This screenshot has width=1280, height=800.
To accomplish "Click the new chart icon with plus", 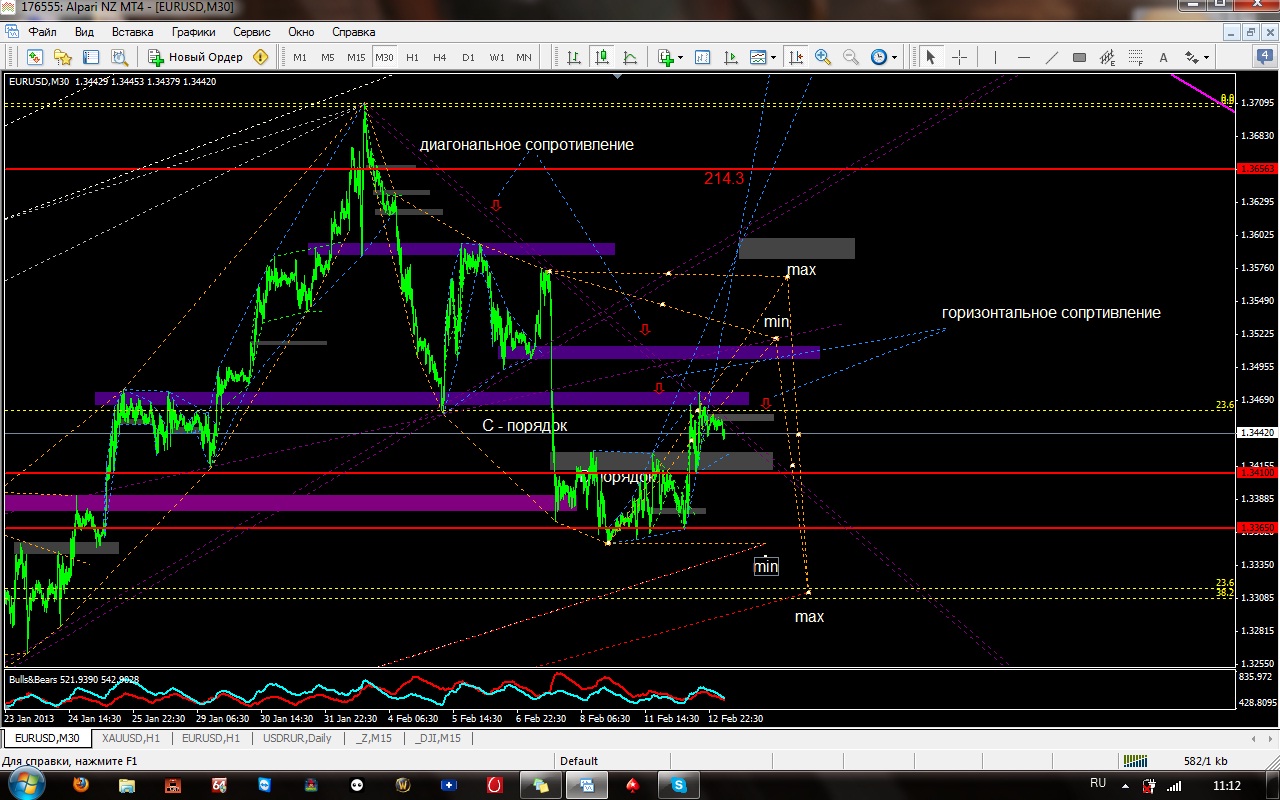I will click(x=665, y=57).
